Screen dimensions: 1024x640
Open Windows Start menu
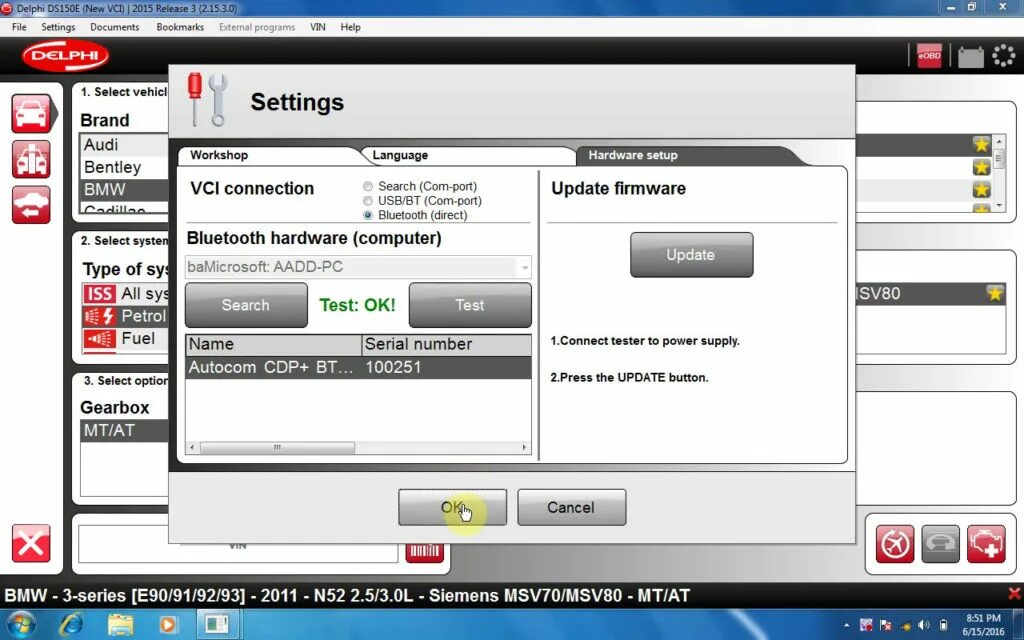(20, 624)
